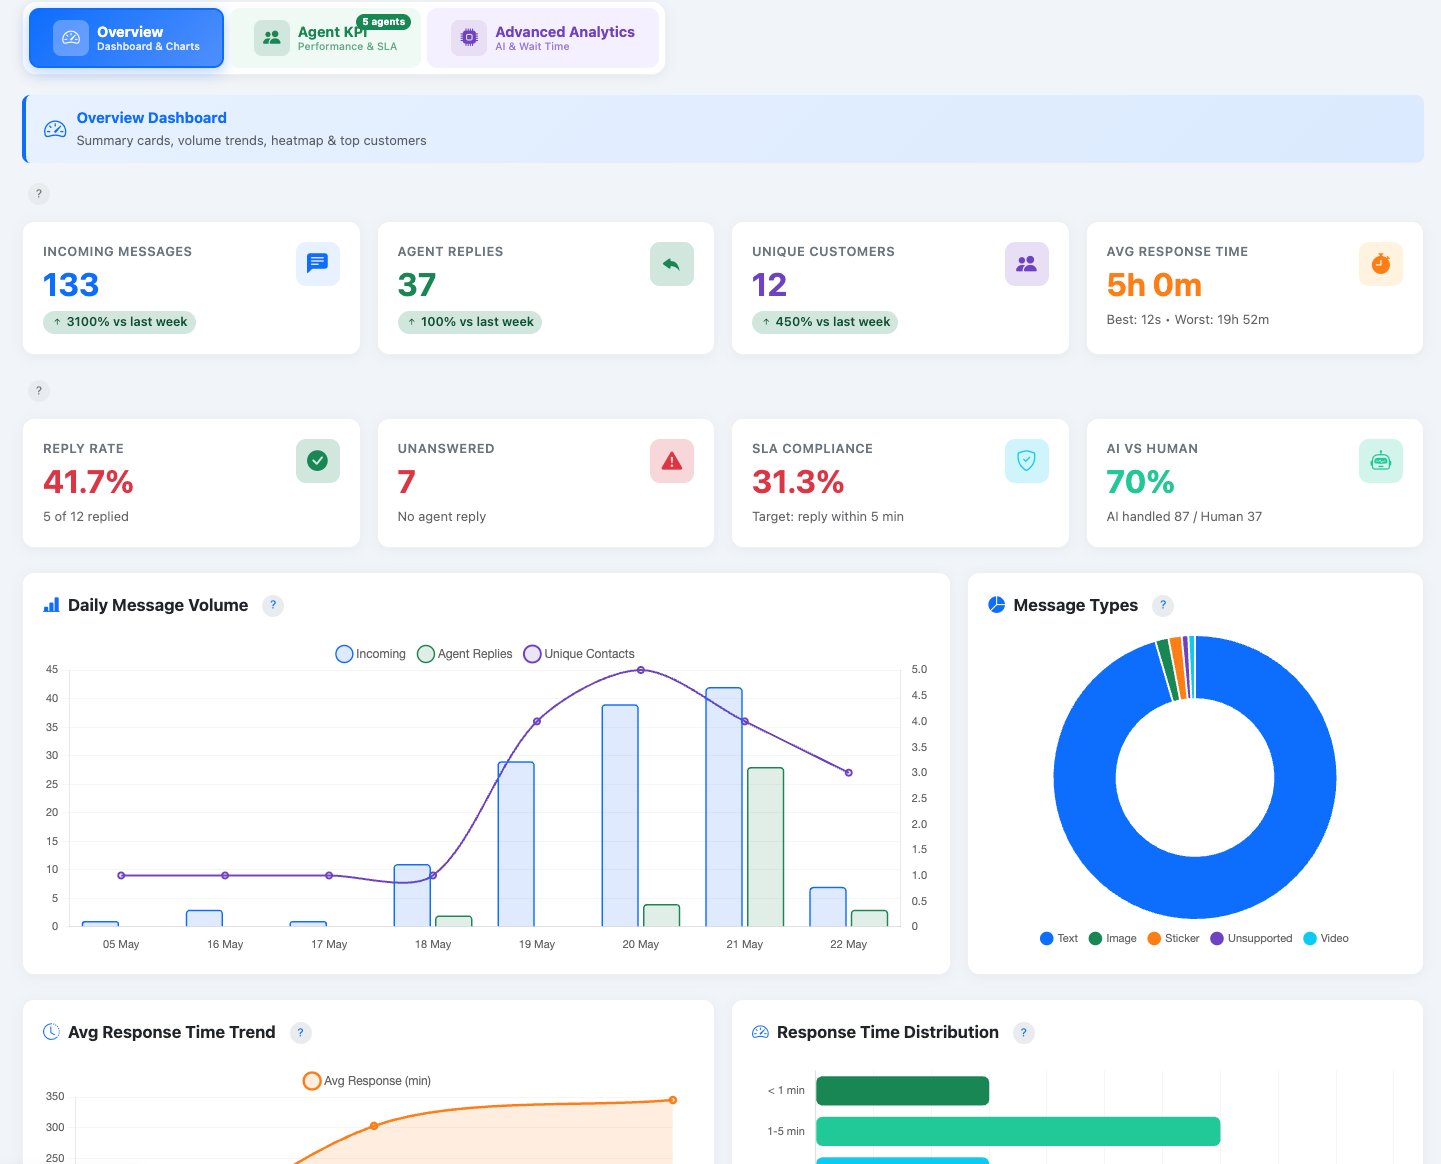
Task: Toggle Sticker slice in Message Types legend
Action: 1174,939
